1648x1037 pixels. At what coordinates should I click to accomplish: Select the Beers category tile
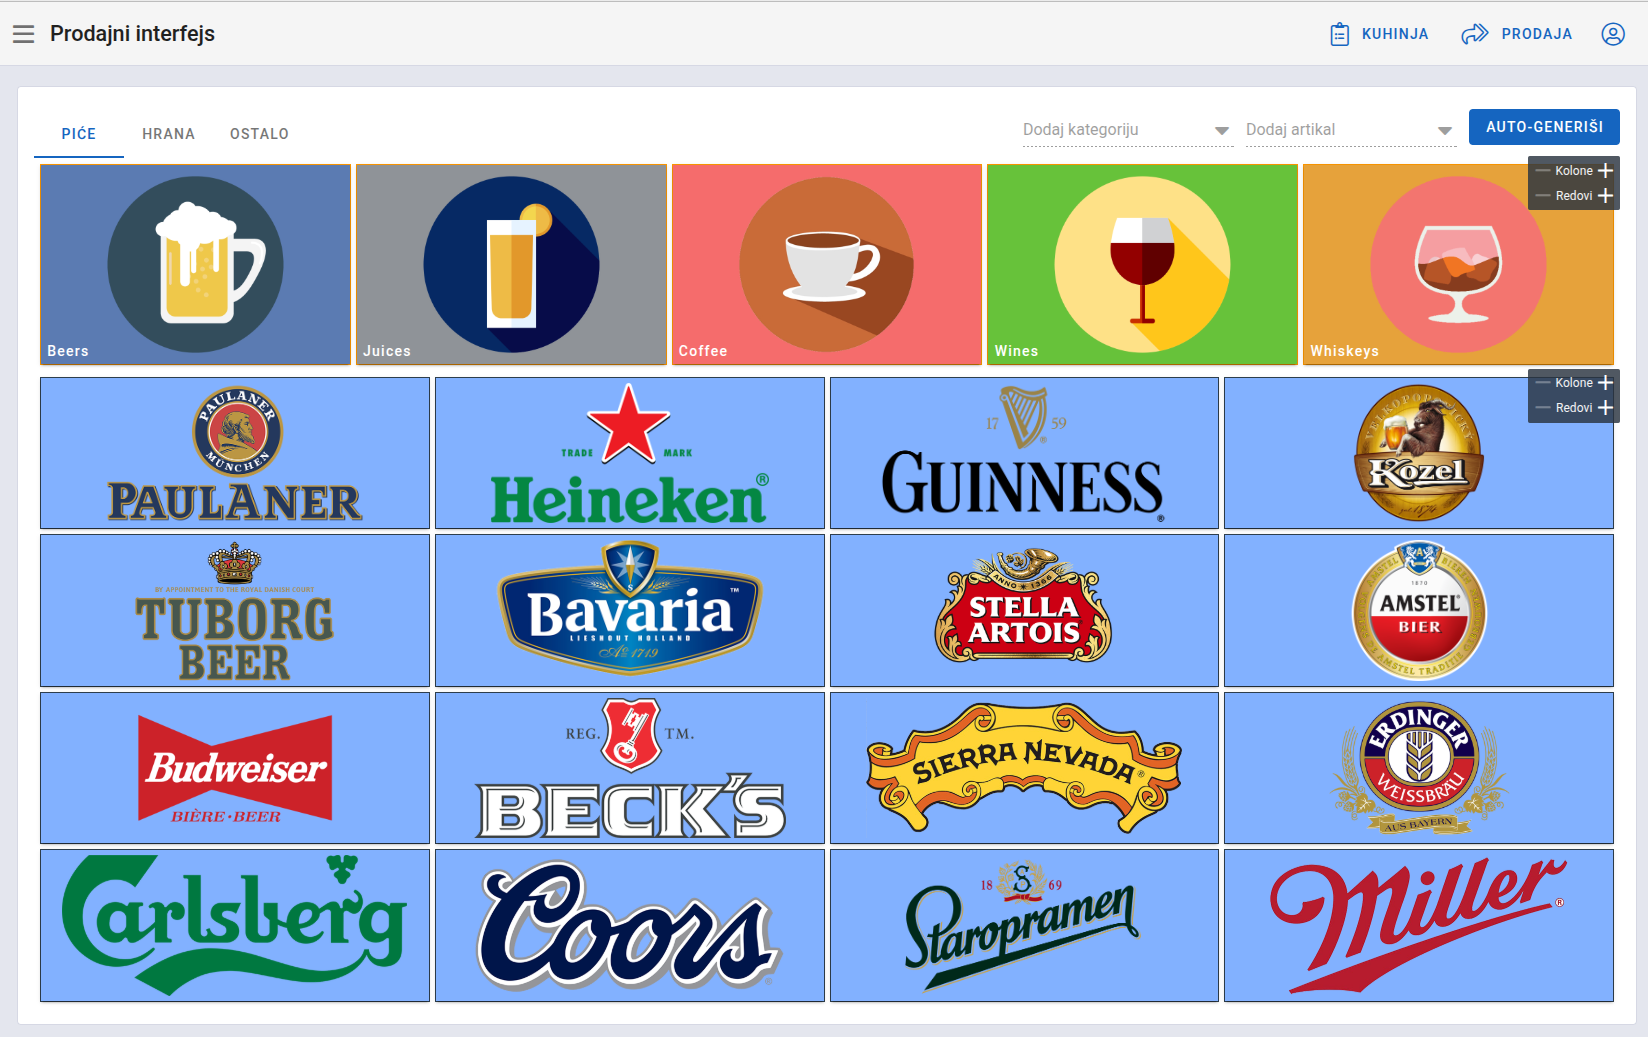[195, 265]
